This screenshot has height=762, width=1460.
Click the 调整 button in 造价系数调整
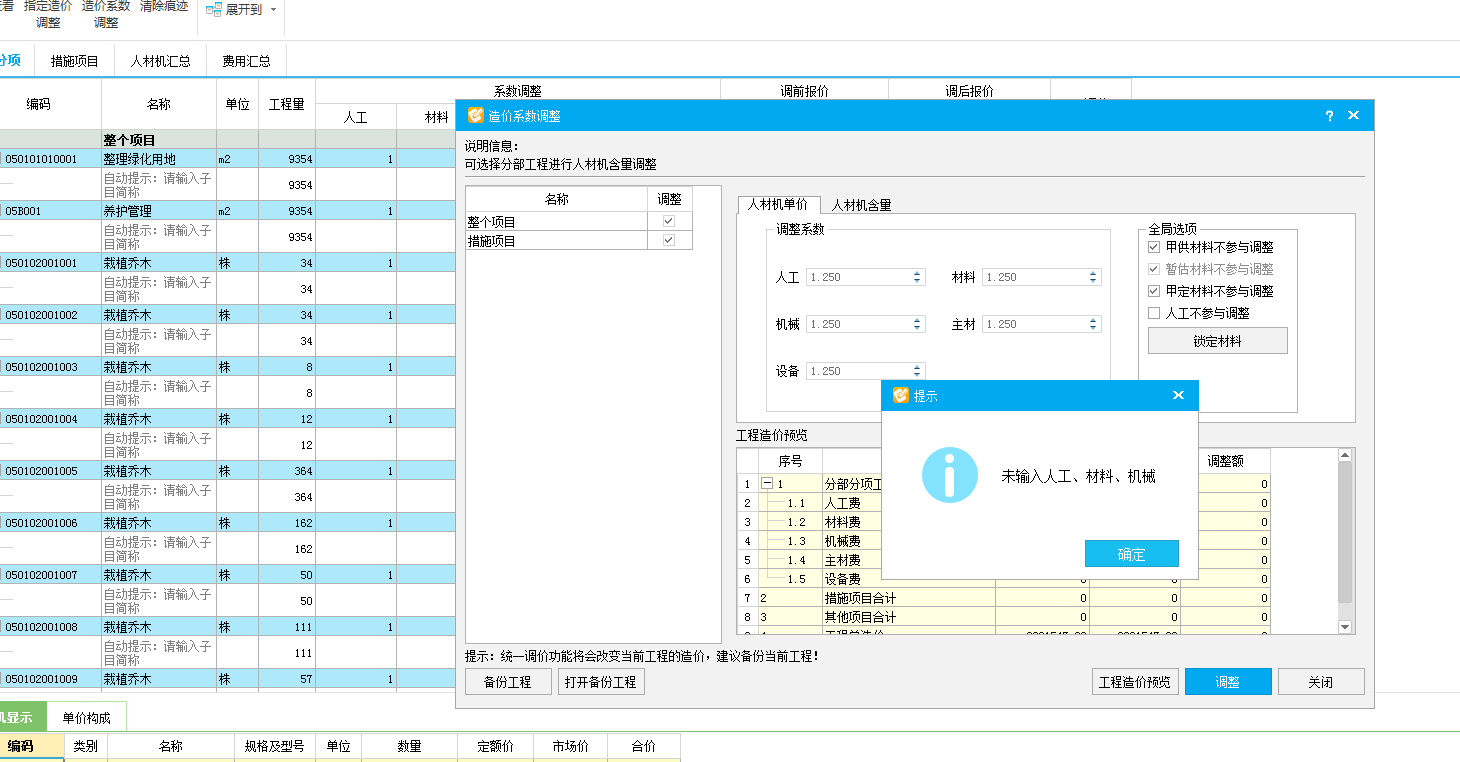[1228, 682]
